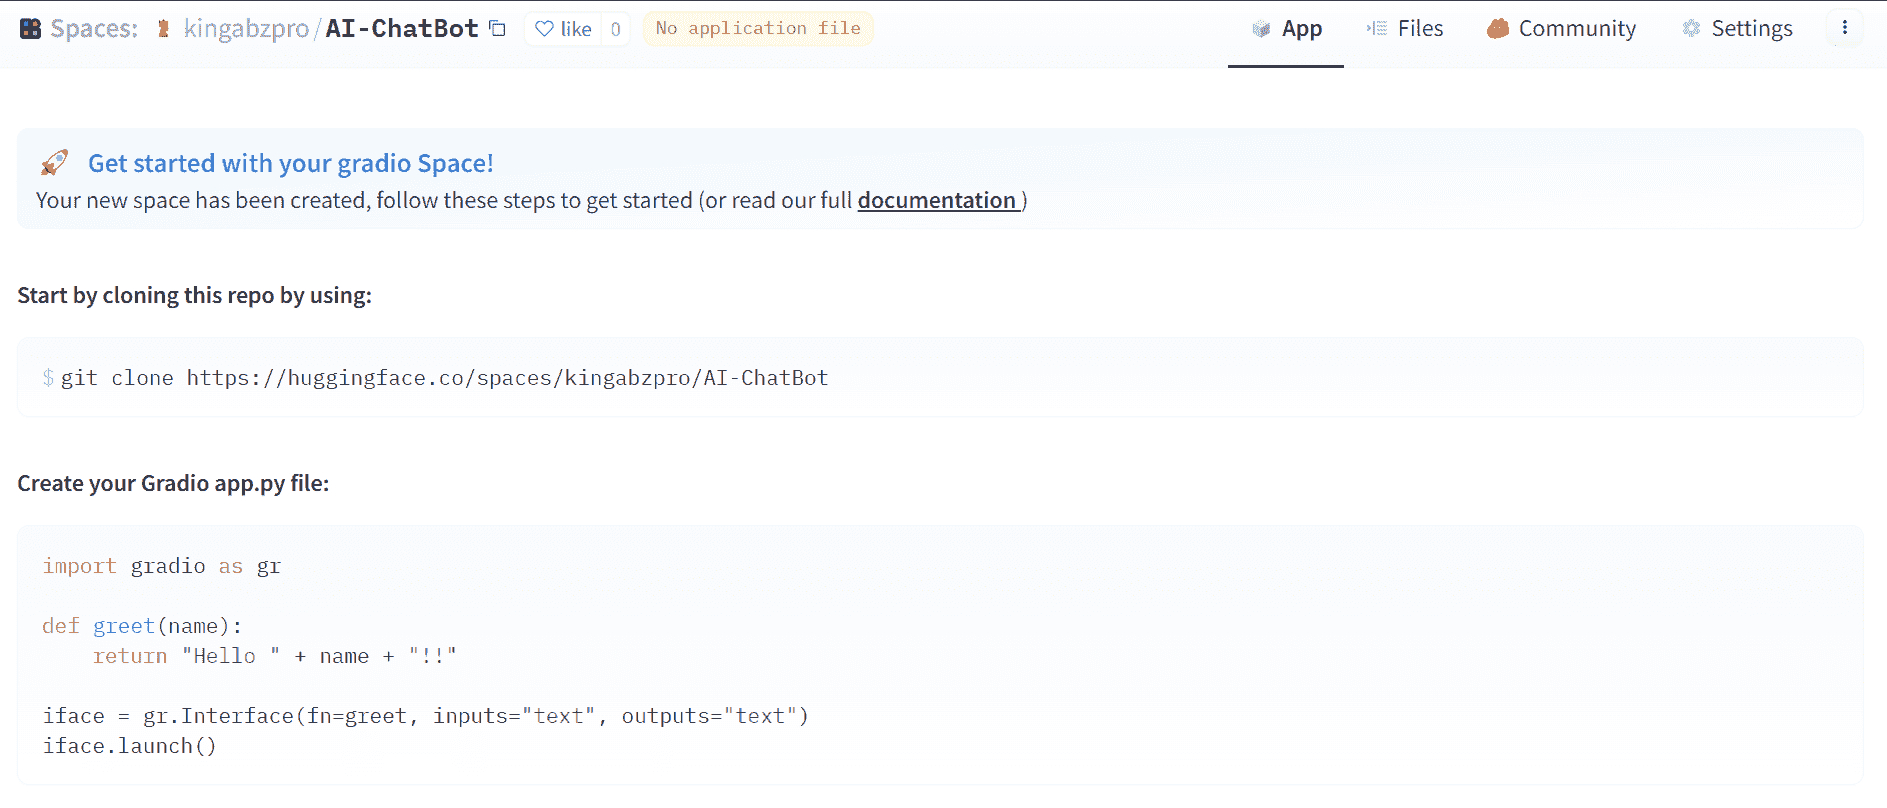Go to the kingabzpro profile link

246,29
